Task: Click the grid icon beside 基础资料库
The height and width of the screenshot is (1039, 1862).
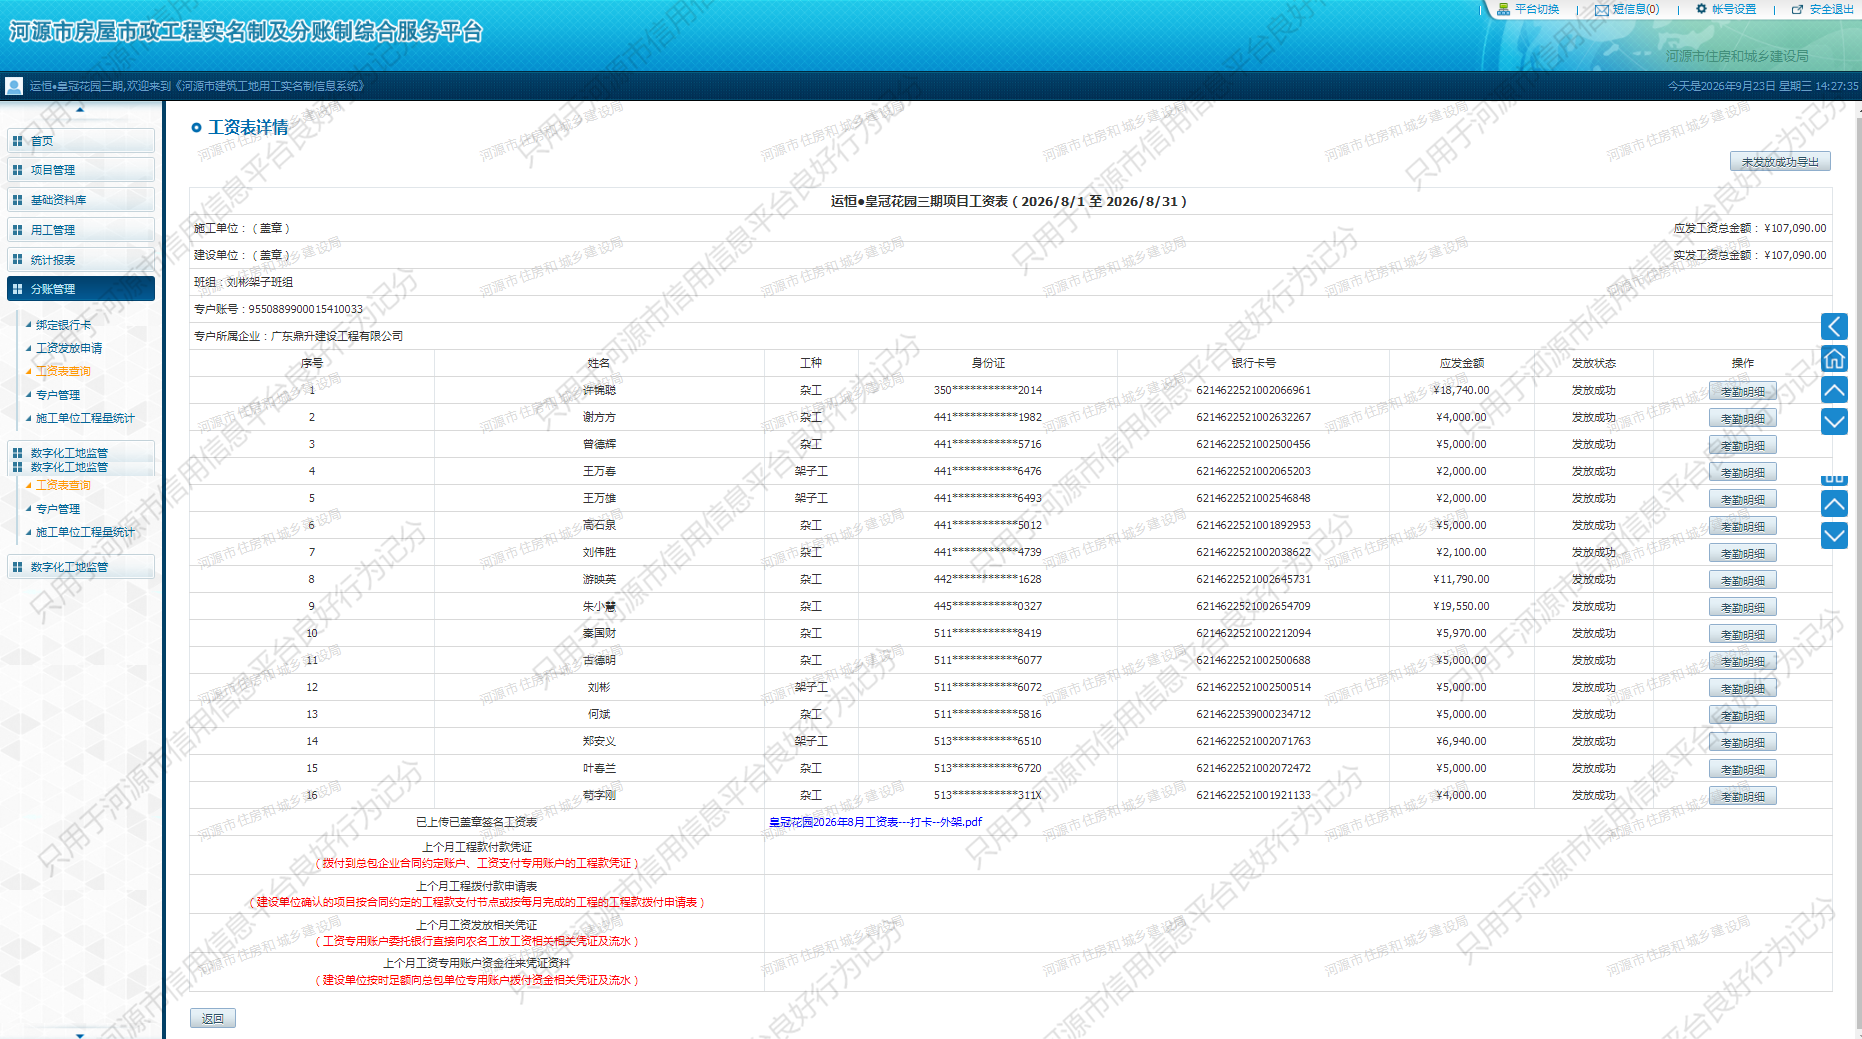Action: [x=17, y=200]
